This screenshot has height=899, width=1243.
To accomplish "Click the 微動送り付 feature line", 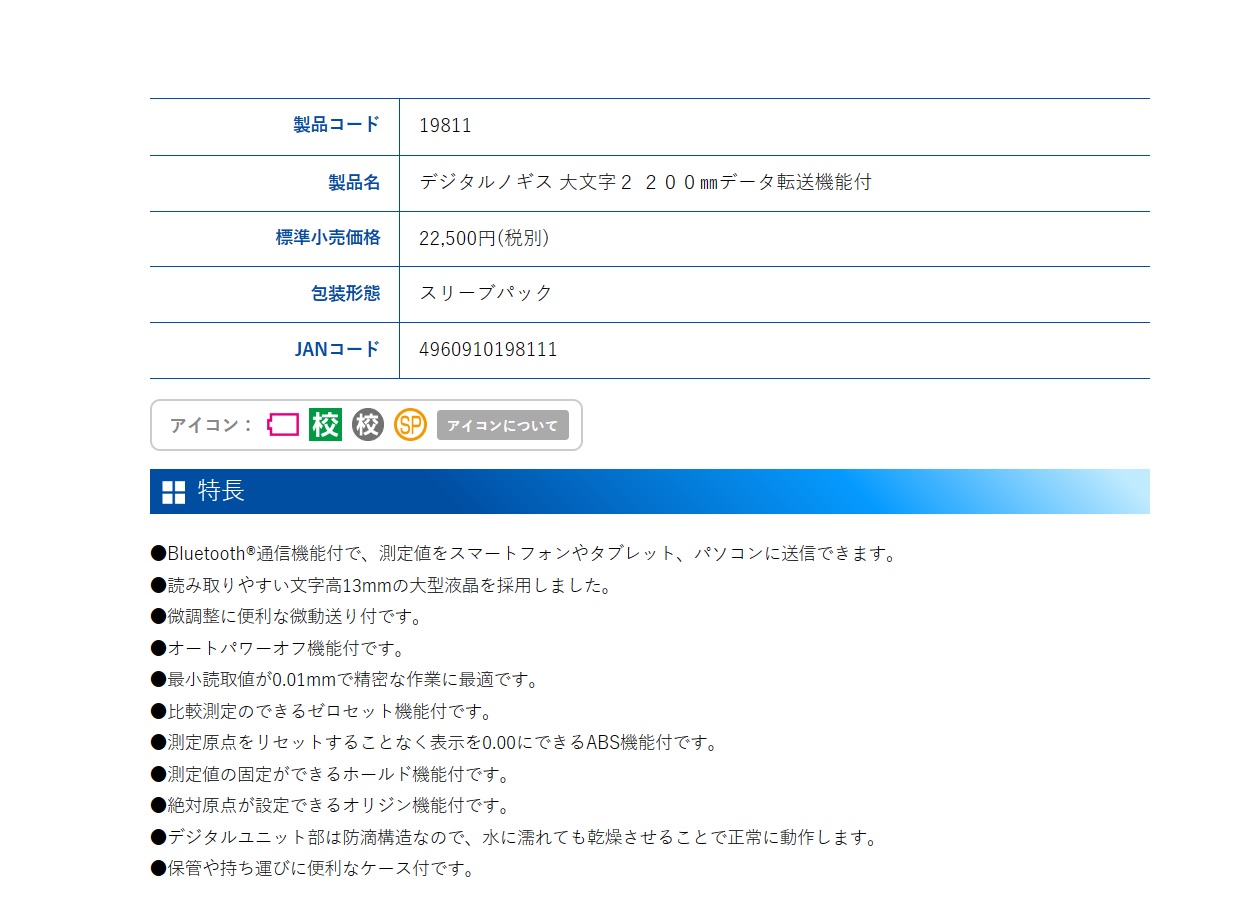I will (286, 616).
